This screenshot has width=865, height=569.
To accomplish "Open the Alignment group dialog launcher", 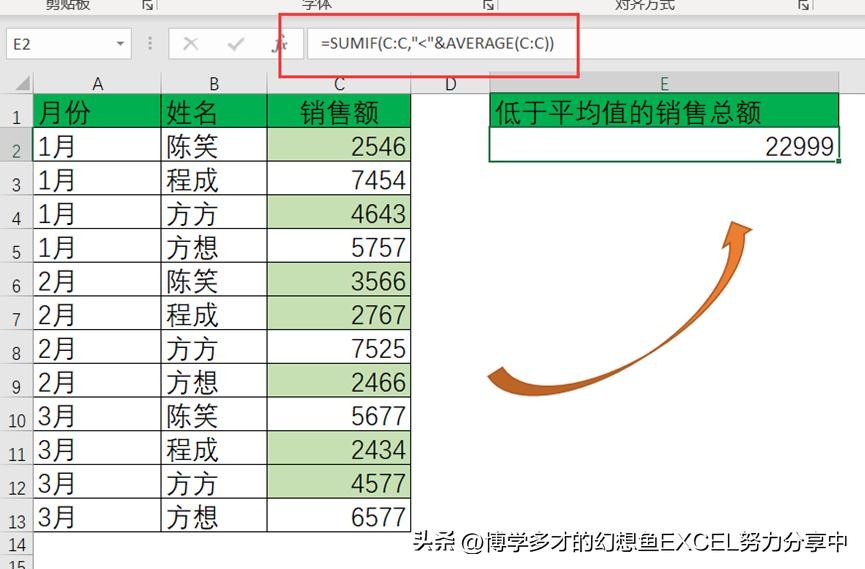I will point(804,5).
